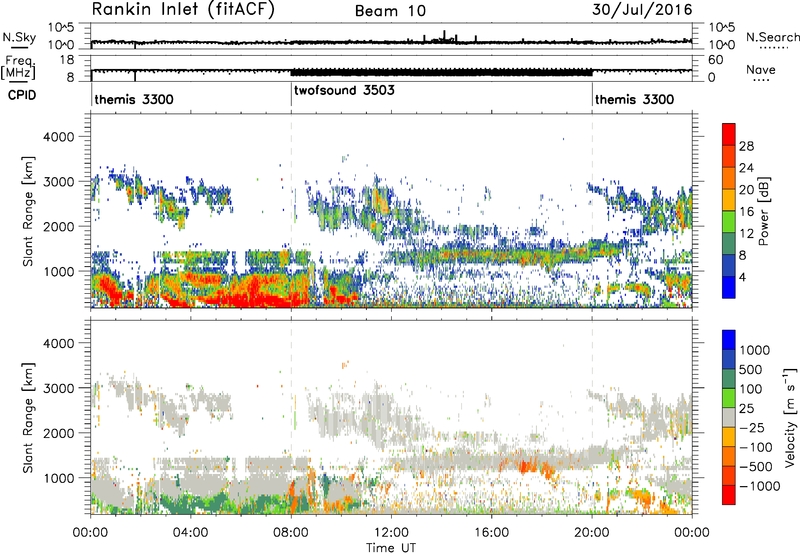Select the '20:00' time tick label
The image size is (800, 554).
coord(592,533)
